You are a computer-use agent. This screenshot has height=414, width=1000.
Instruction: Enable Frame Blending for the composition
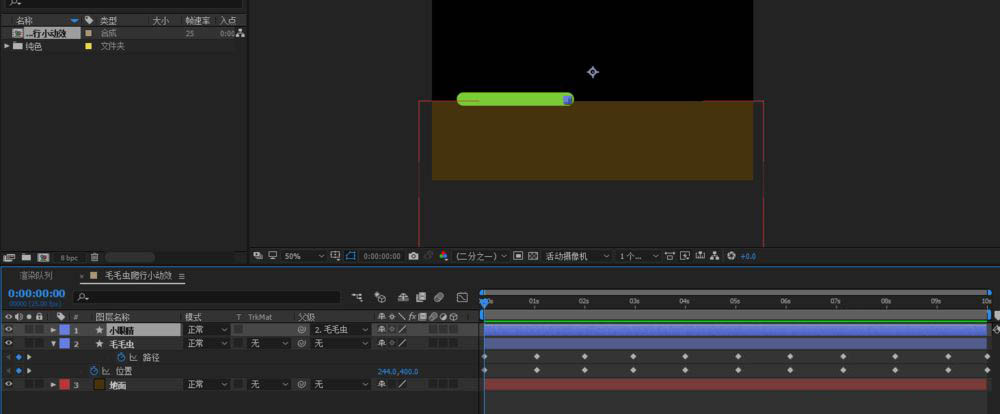coord(421,297)
